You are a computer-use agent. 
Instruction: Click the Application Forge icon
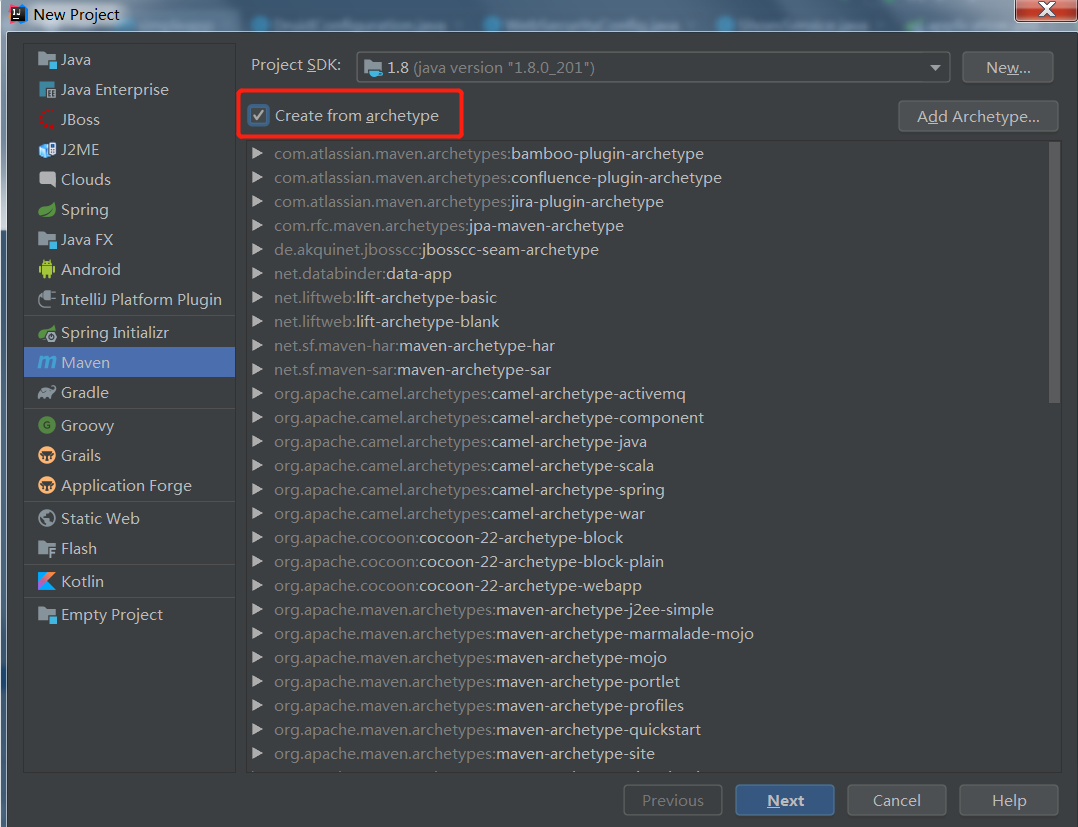47,486
